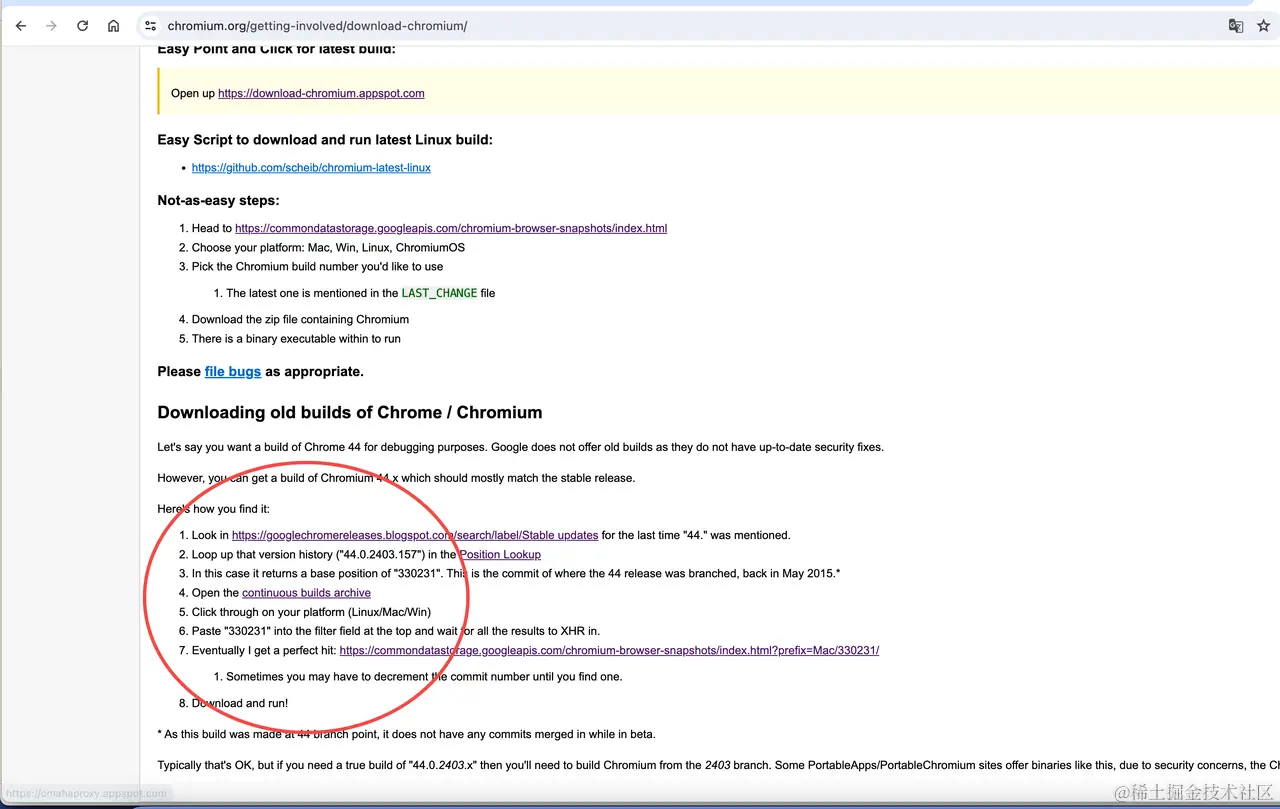
Task: Click the 'Download and run!' step
Action: click(240, 703)
